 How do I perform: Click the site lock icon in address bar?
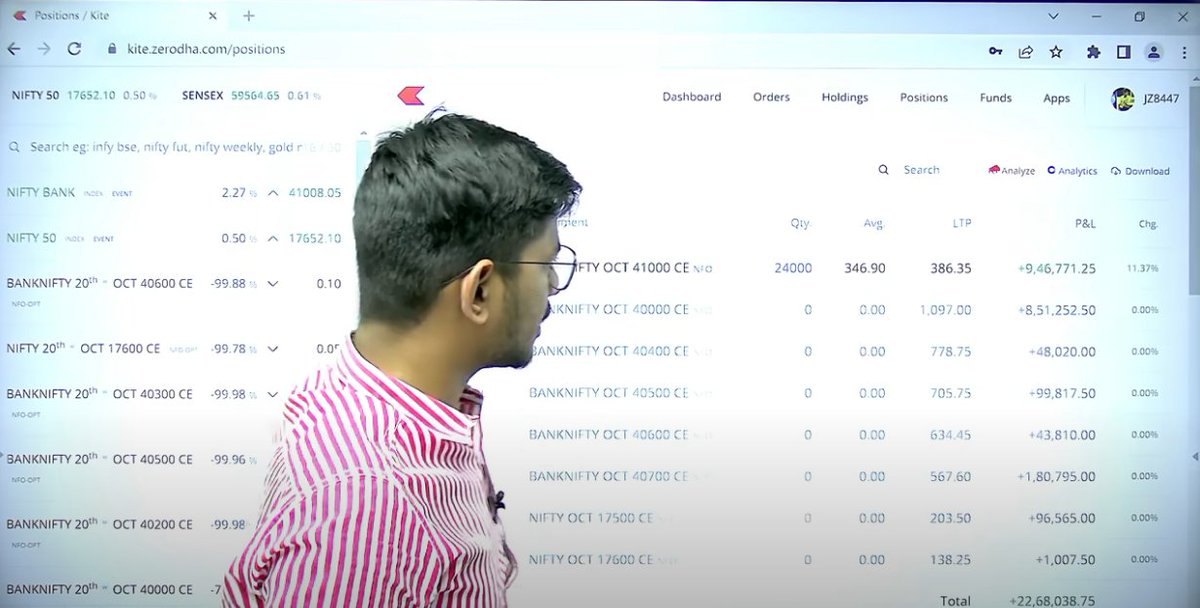(x=113, y=49)
